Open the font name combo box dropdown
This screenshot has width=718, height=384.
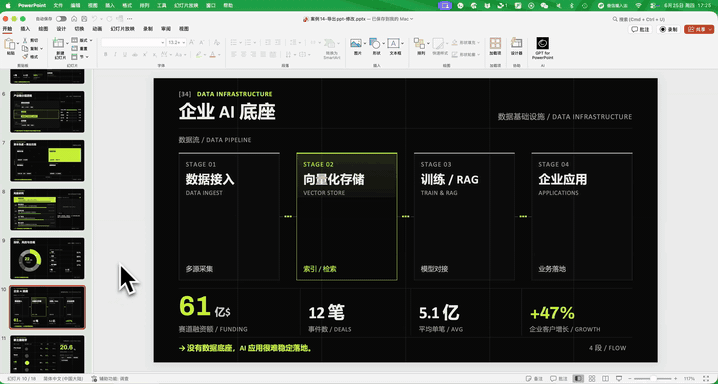click(x=163, y=42)
